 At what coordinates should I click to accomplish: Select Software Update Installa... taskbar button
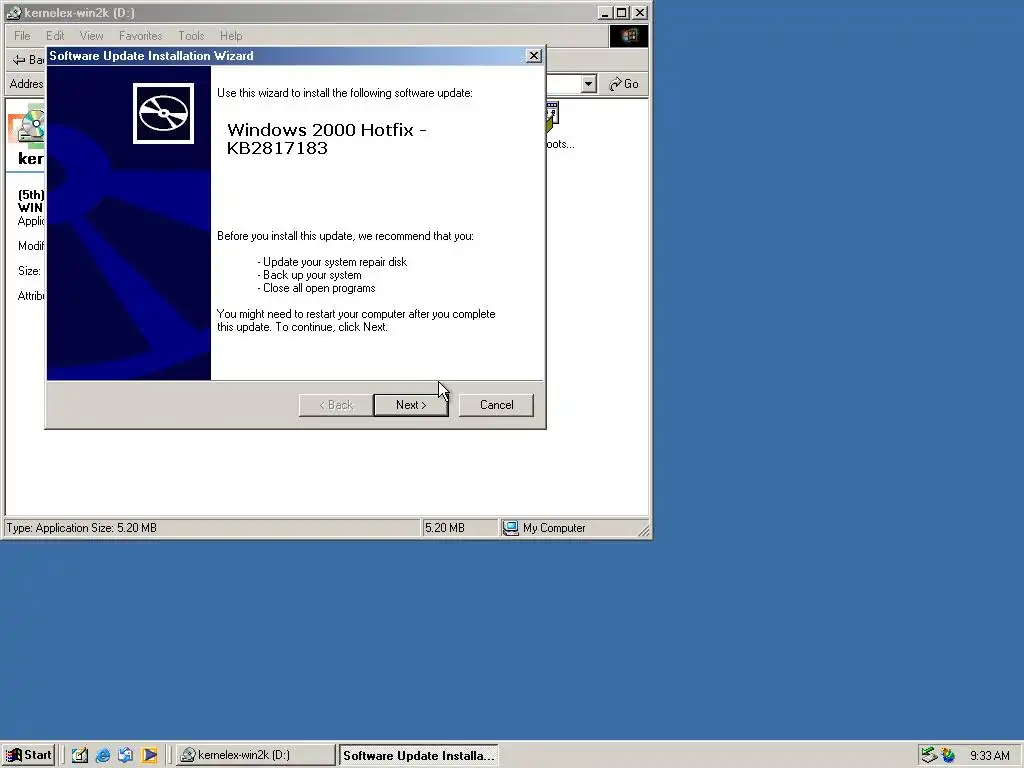(x=419, y=756)
